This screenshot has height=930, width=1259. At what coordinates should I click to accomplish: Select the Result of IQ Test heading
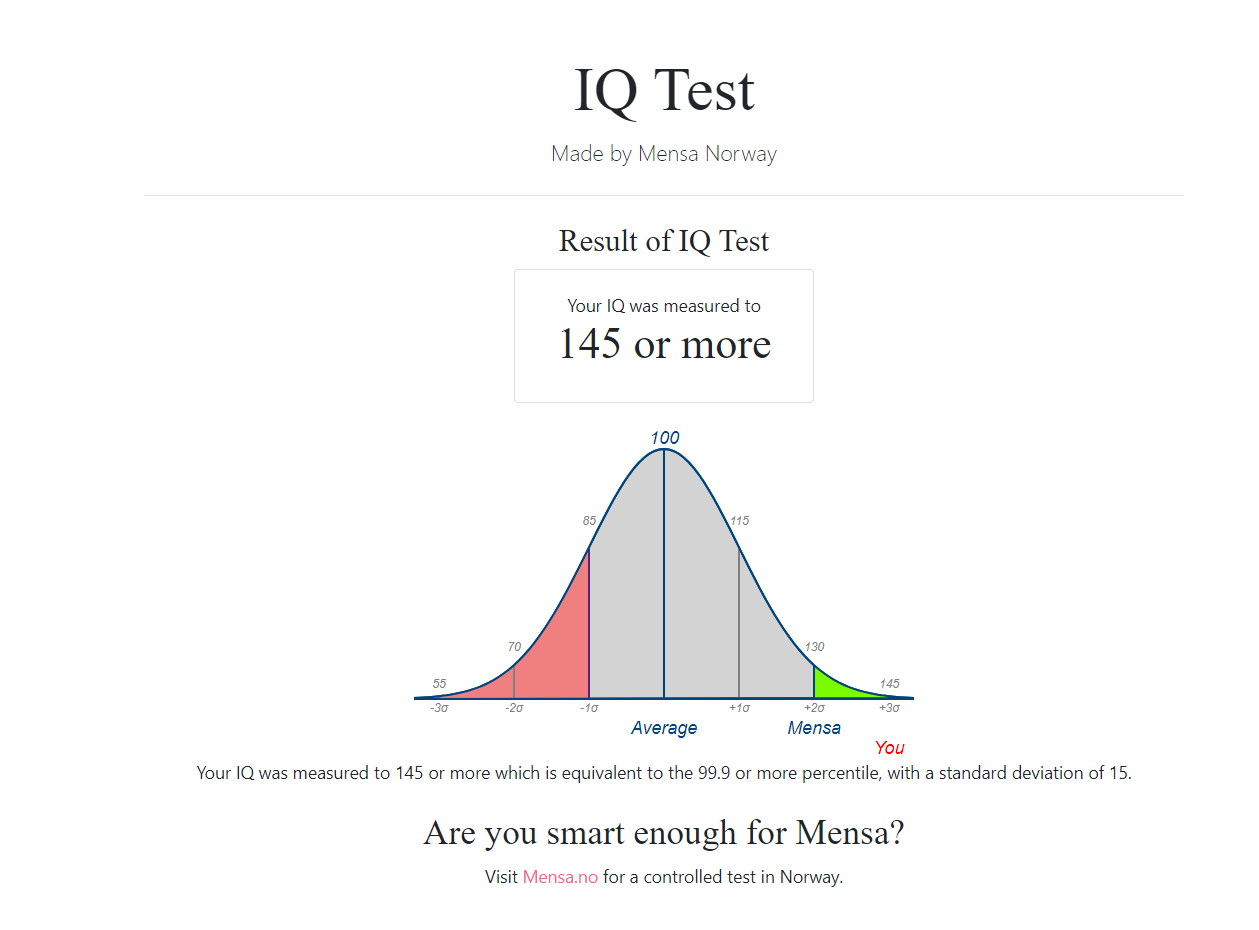tap(664, 241)
